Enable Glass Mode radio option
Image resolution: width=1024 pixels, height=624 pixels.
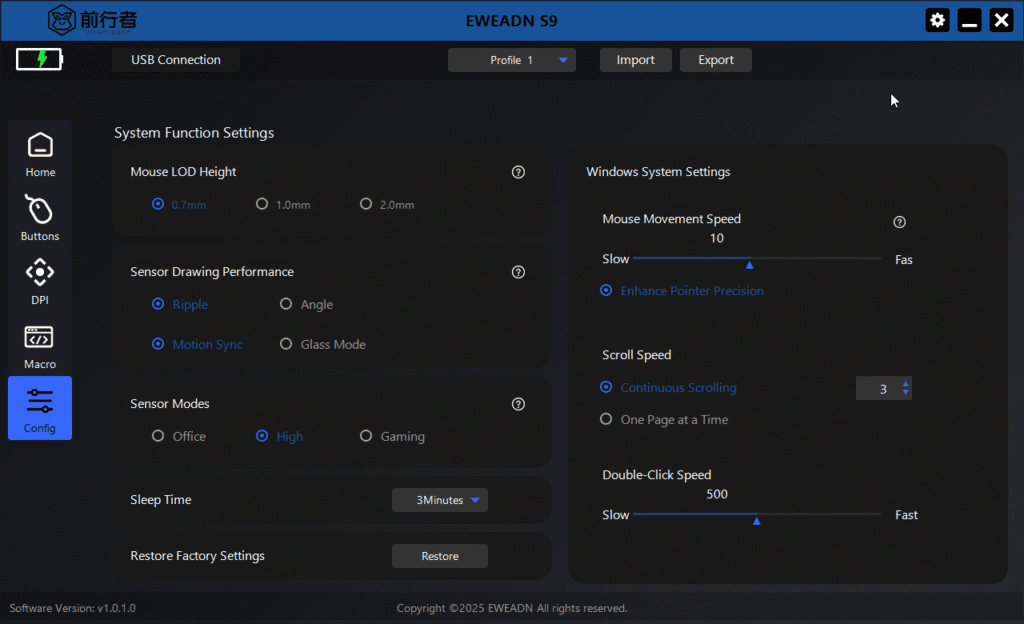tap(323, 344)
